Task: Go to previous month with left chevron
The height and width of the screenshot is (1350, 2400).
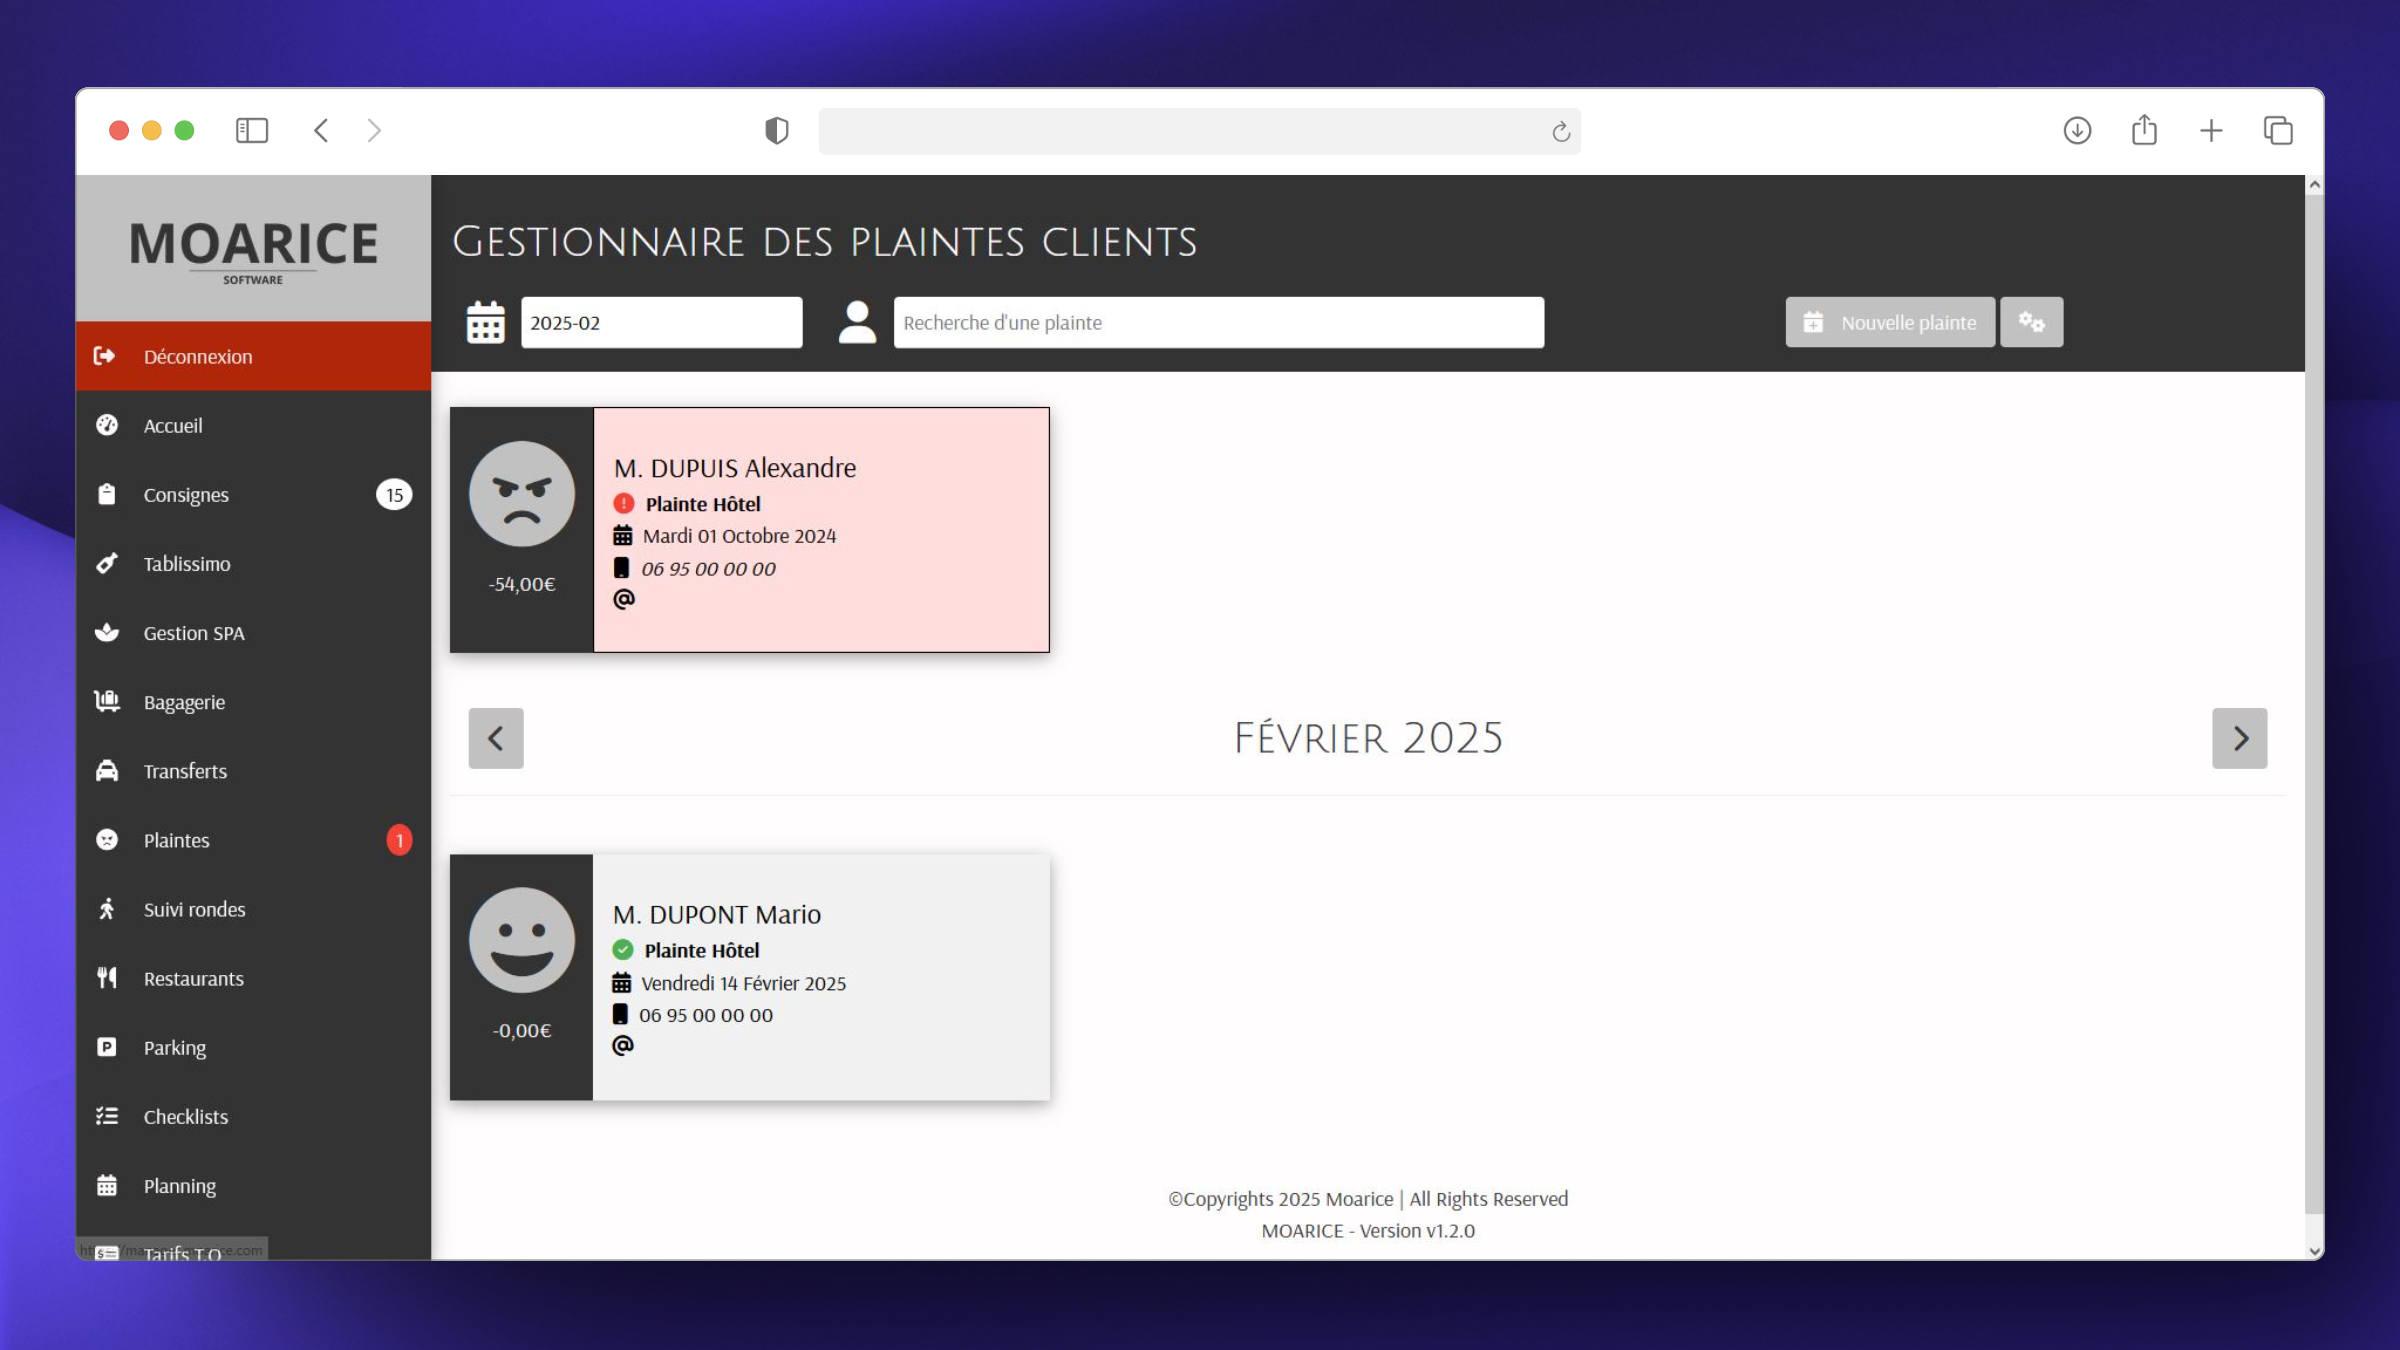Action: click(x=496, y=738)
